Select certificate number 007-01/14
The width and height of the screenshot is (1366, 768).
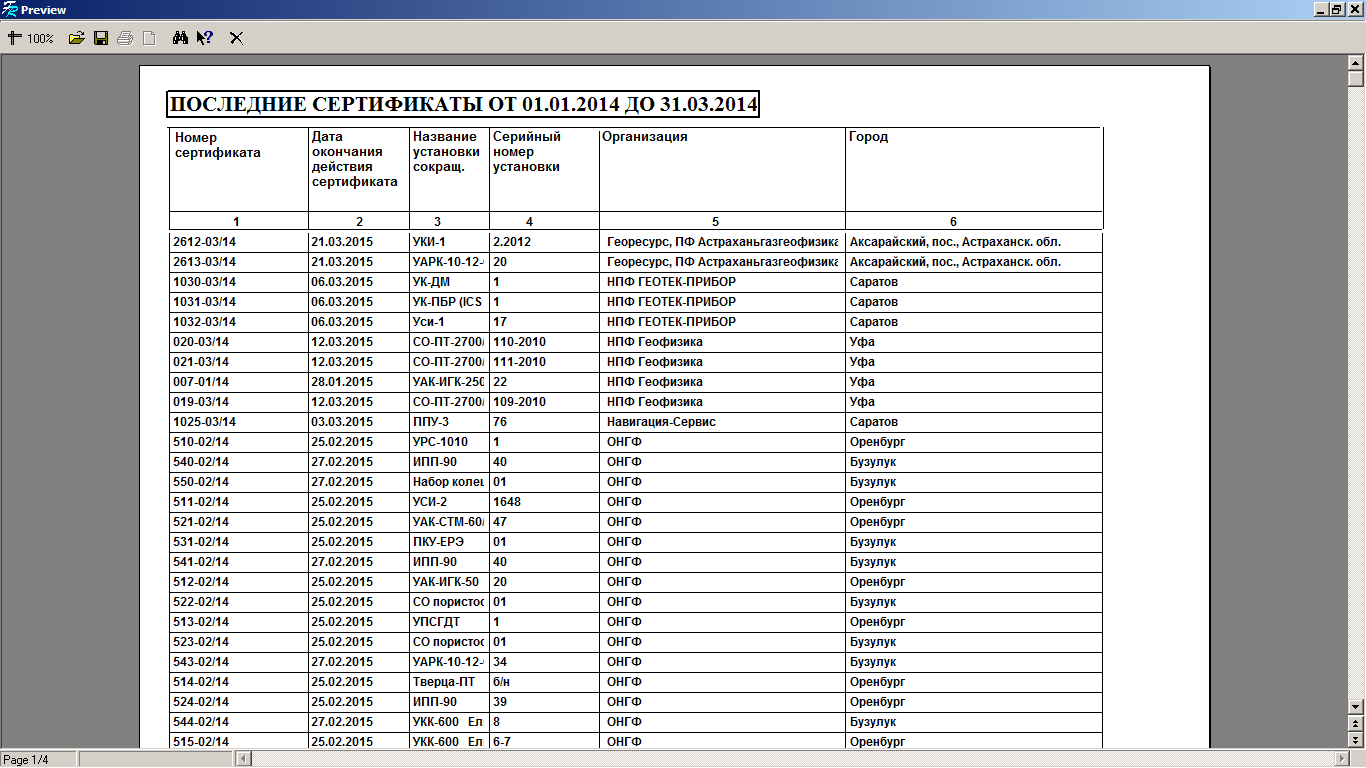(201, 382)
